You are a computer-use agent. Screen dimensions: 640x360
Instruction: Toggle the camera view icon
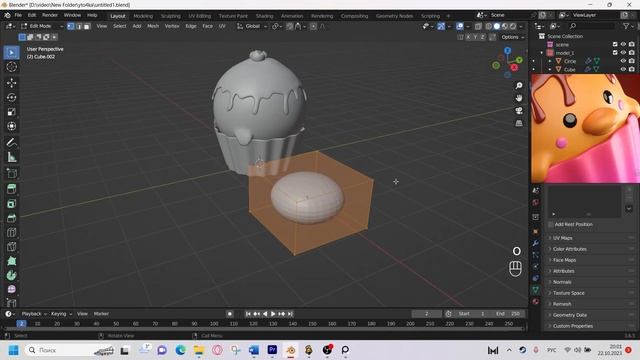(x=519, y=111)
